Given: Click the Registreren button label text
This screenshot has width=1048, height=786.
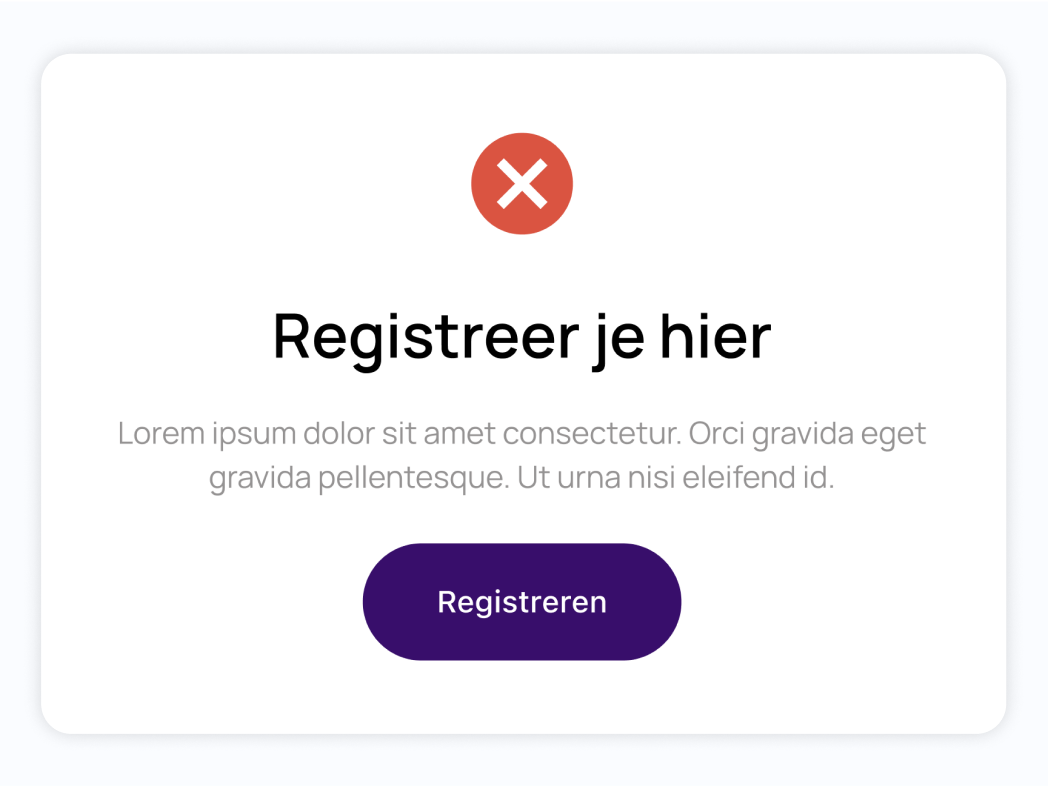Looking at the screenshot, I should [521, 601].
